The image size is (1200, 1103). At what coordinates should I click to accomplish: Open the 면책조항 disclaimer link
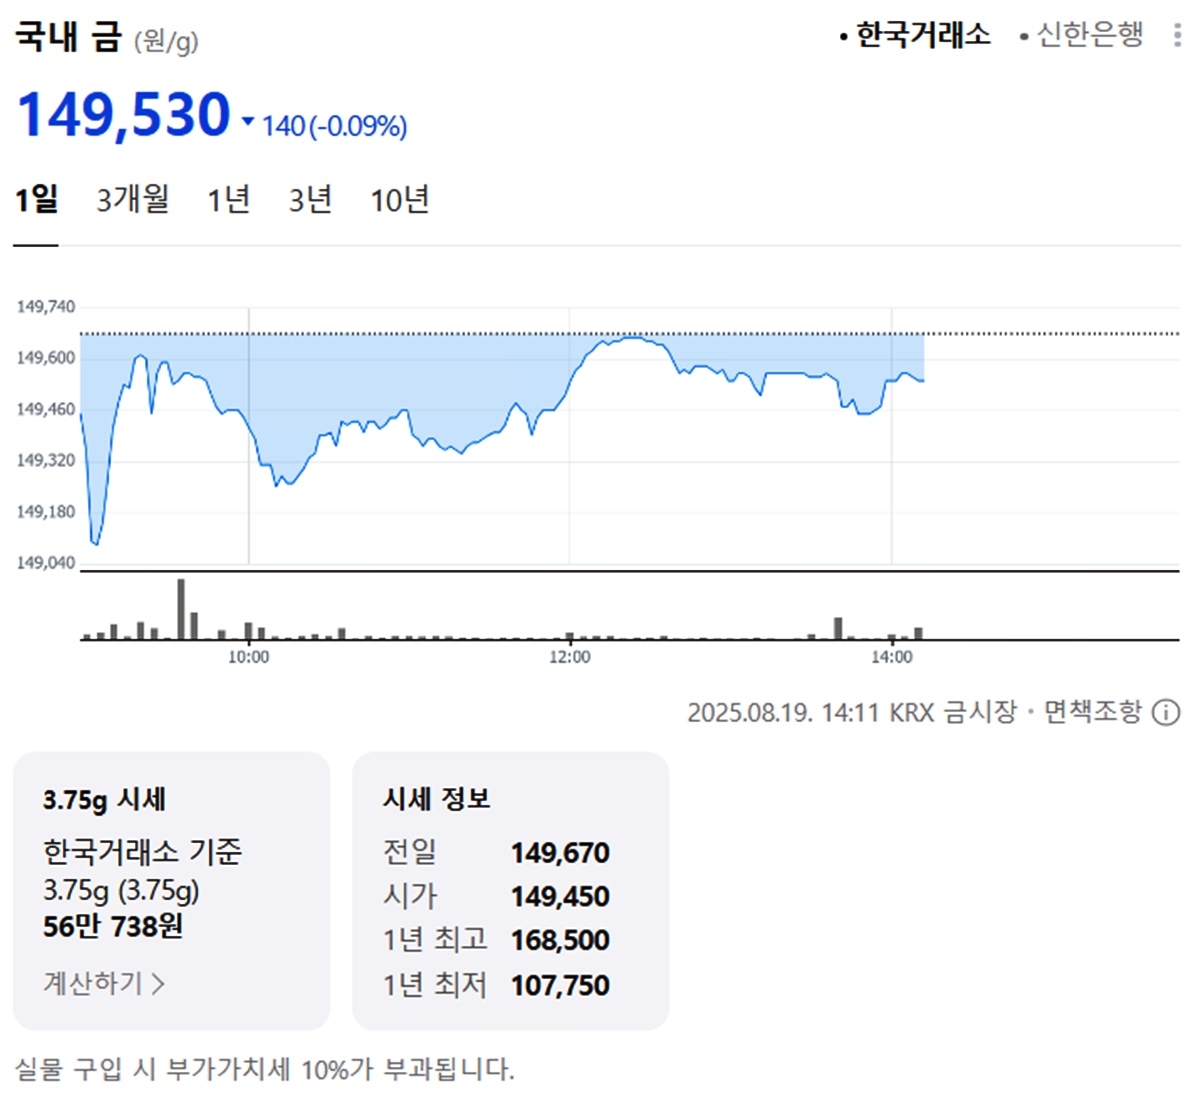click(1093, 711)
